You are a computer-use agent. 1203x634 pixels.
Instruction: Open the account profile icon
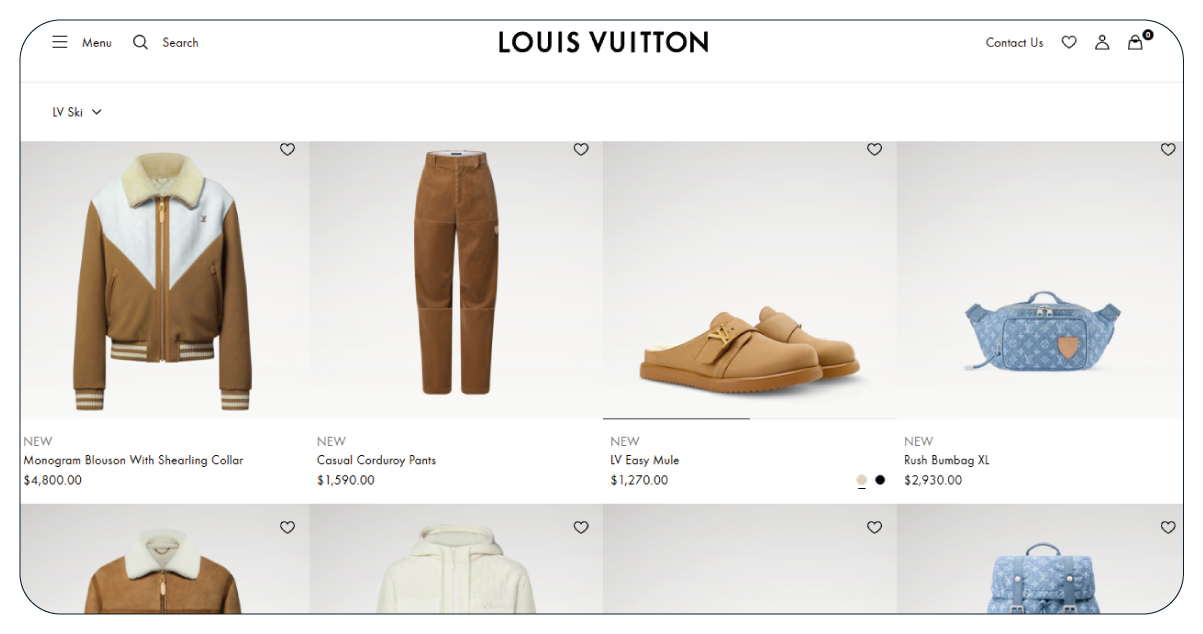(1102, 42)
